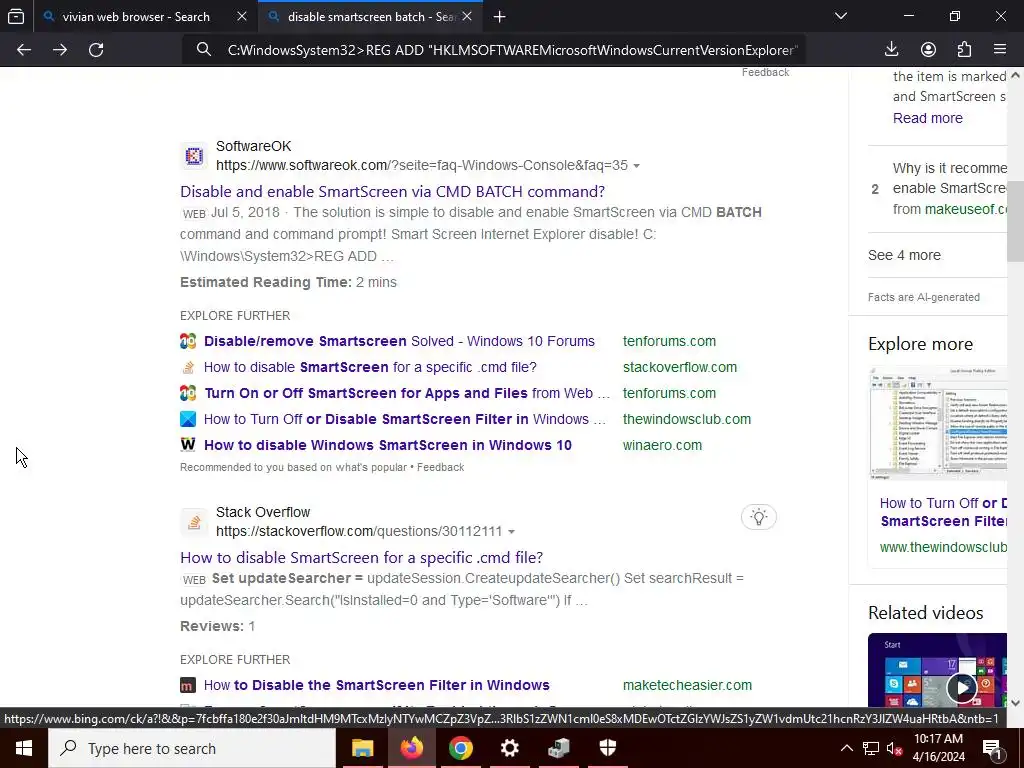Open 'How to Turn Off or Disable SmartScreen Filter' link

pyautogui.click(x=405, y=419)
